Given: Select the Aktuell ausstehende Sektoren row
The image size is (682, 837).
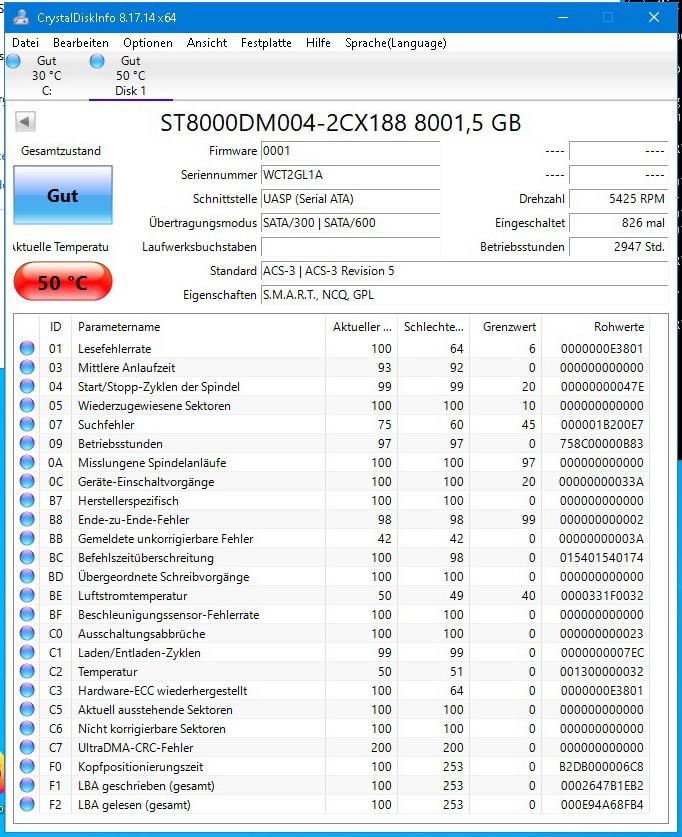Looking at the screenshot, I should coord(332,709).
